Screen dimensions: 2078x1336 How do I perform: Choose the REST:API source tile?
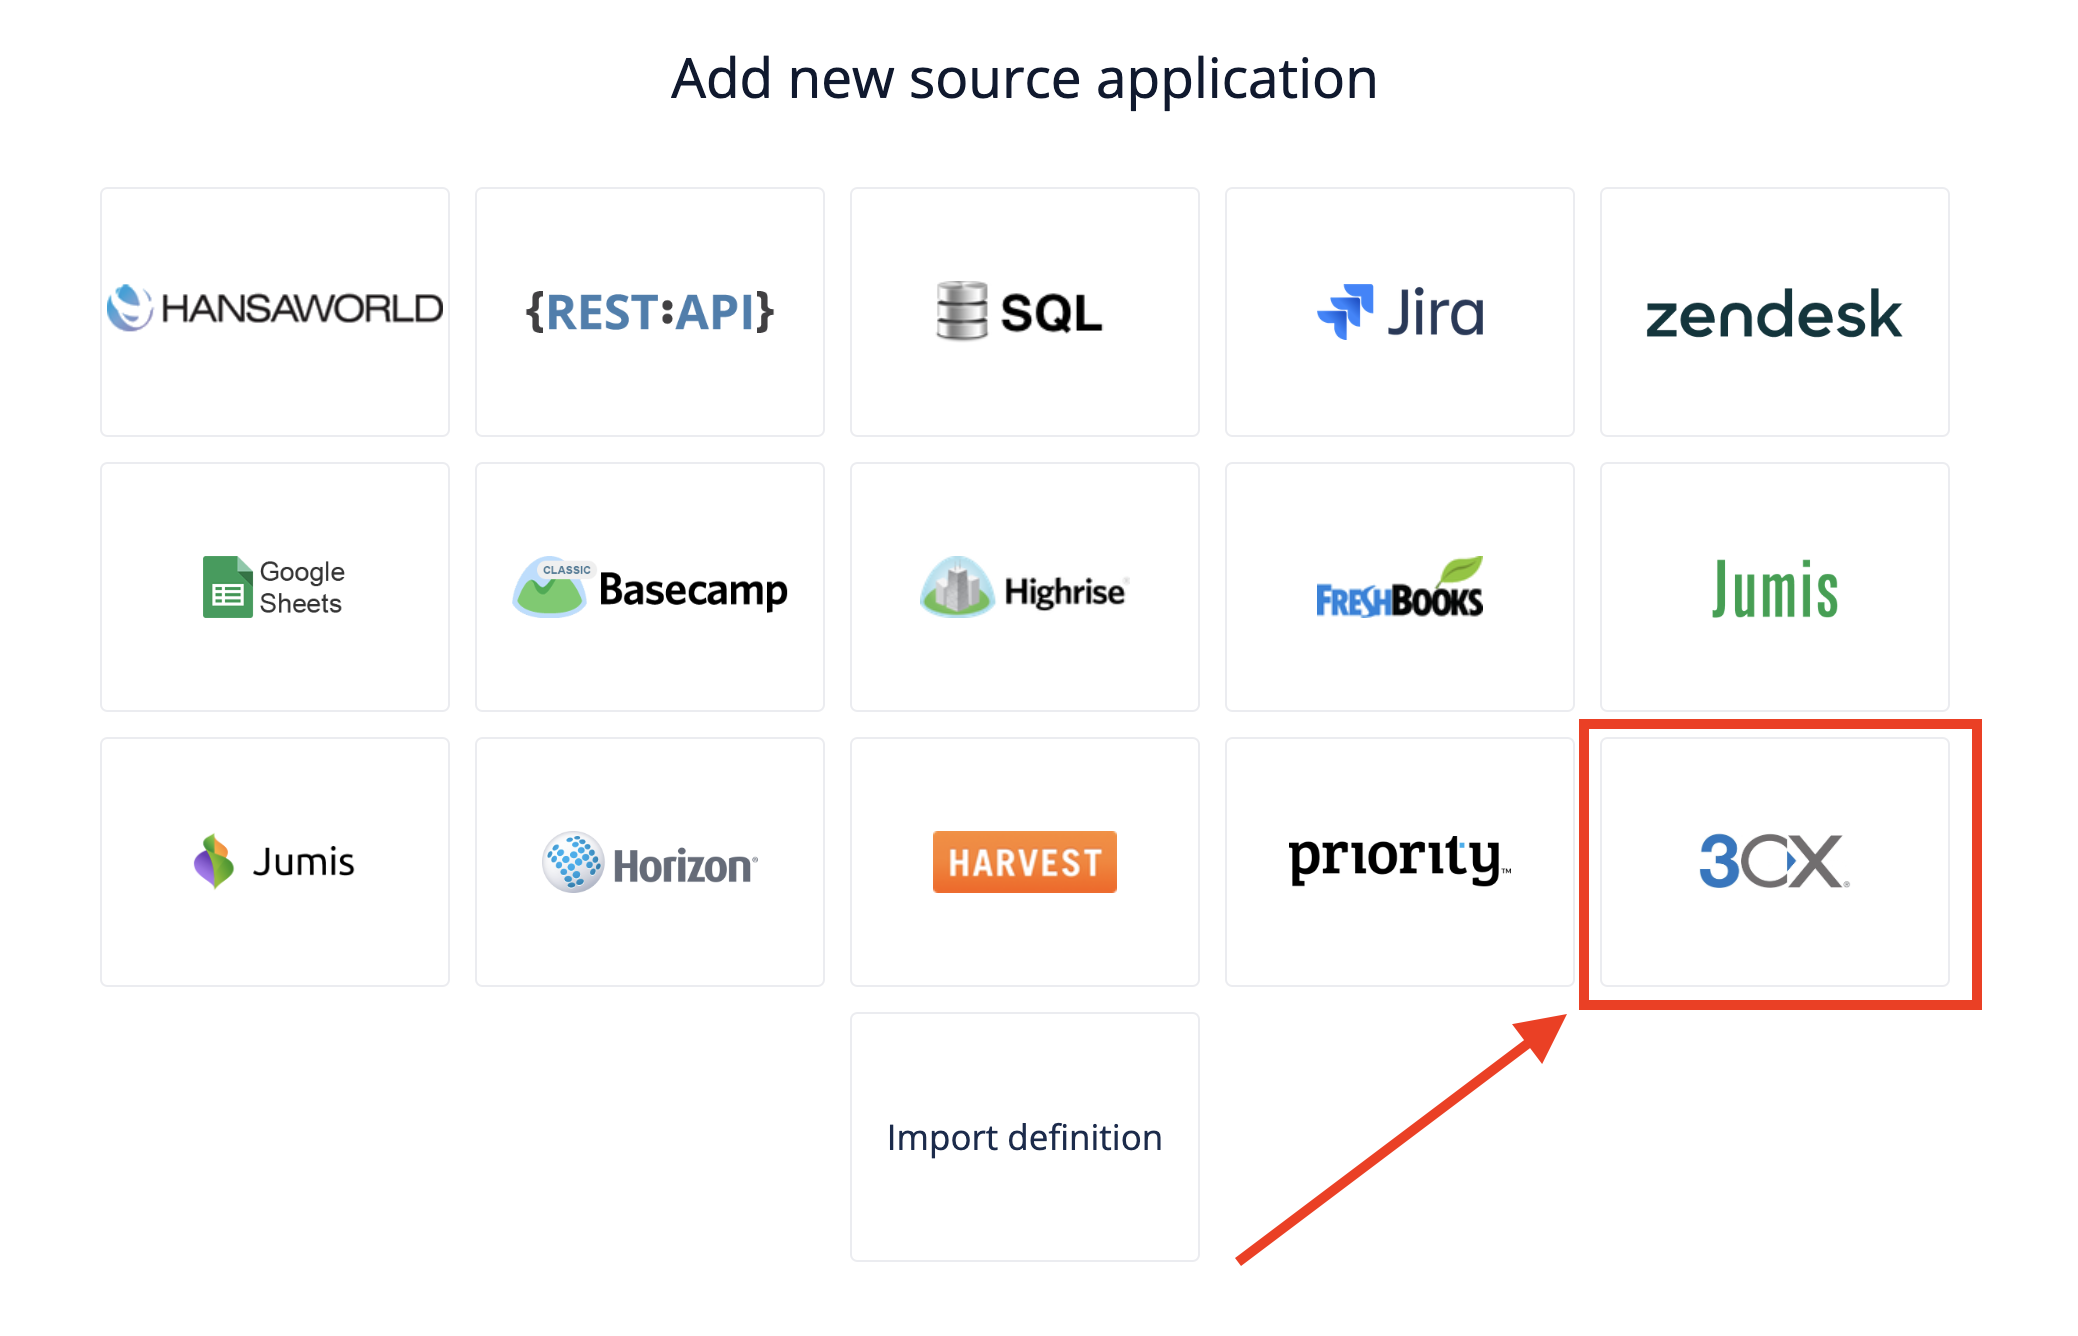(650, 311)
